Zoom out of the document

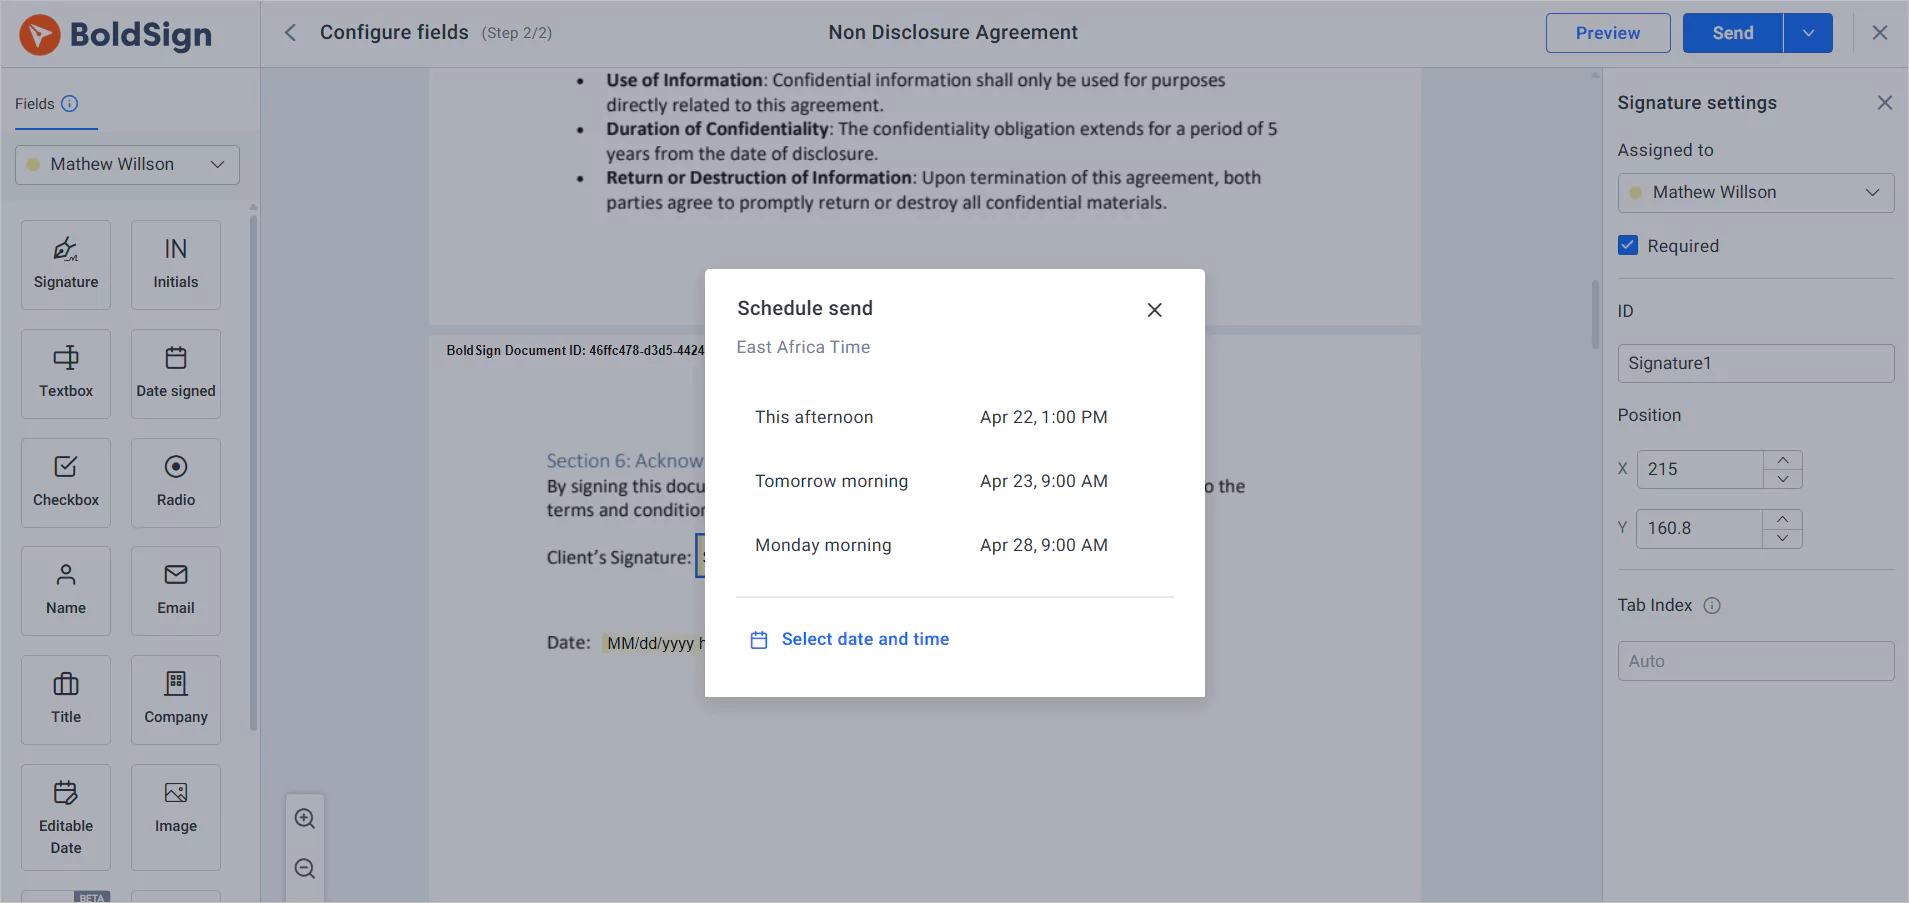pyautogui.click(x=305, y=868)
